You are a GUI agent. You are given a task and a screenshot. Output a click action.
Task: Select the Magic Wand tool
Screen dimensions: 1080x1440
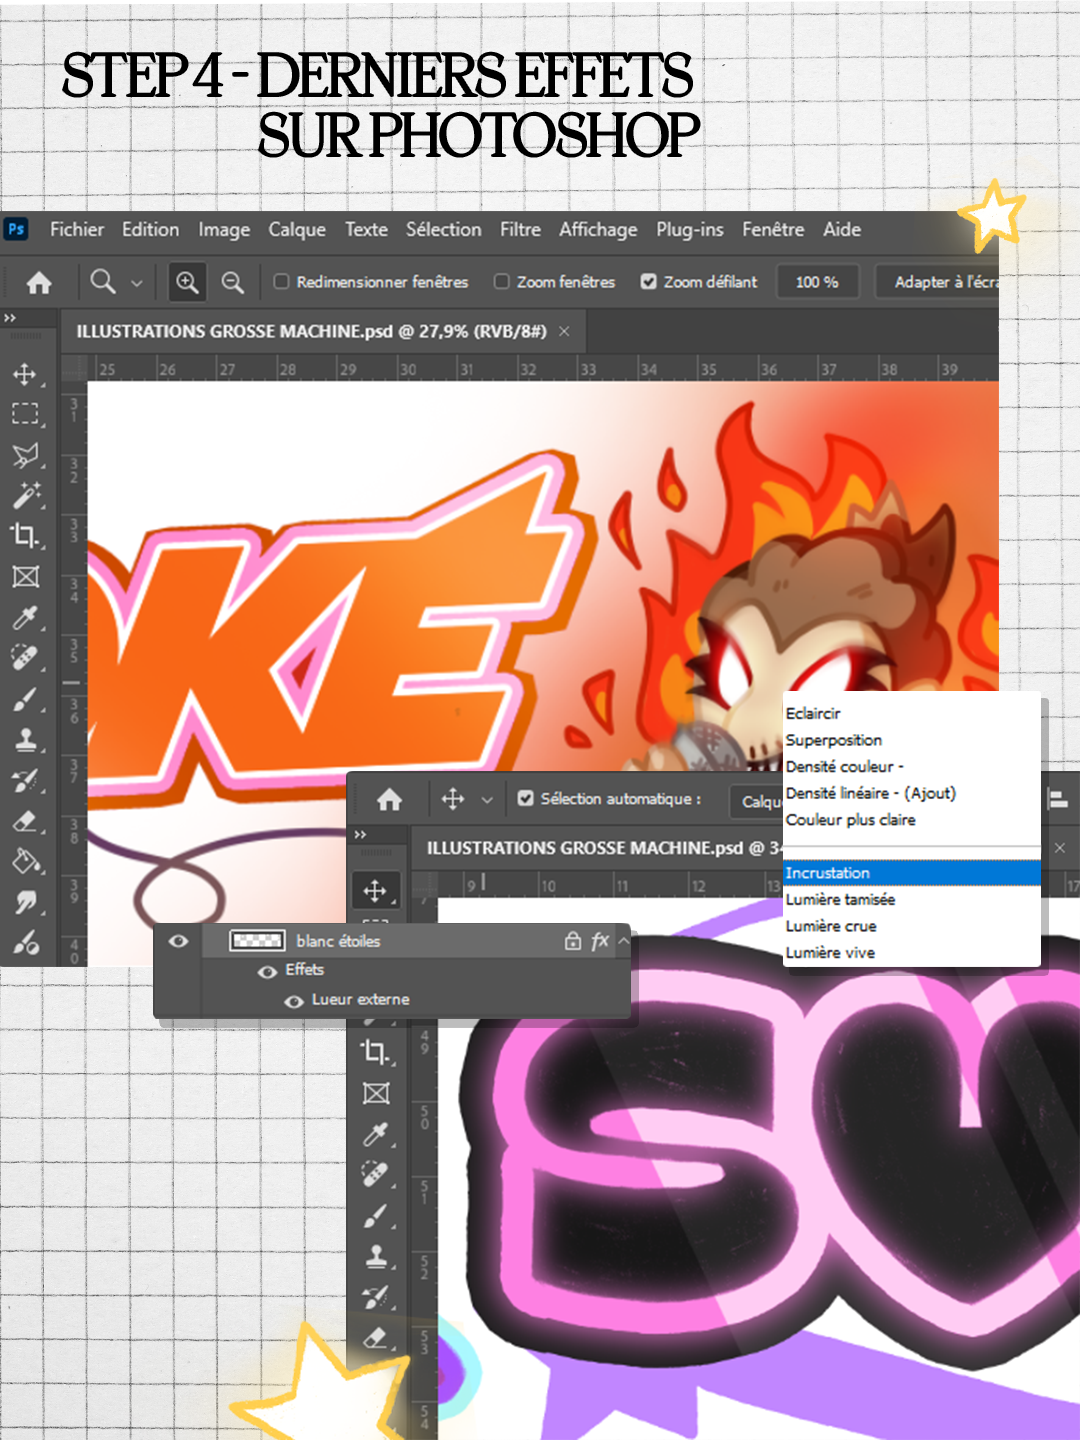click(x=25, y=495)
